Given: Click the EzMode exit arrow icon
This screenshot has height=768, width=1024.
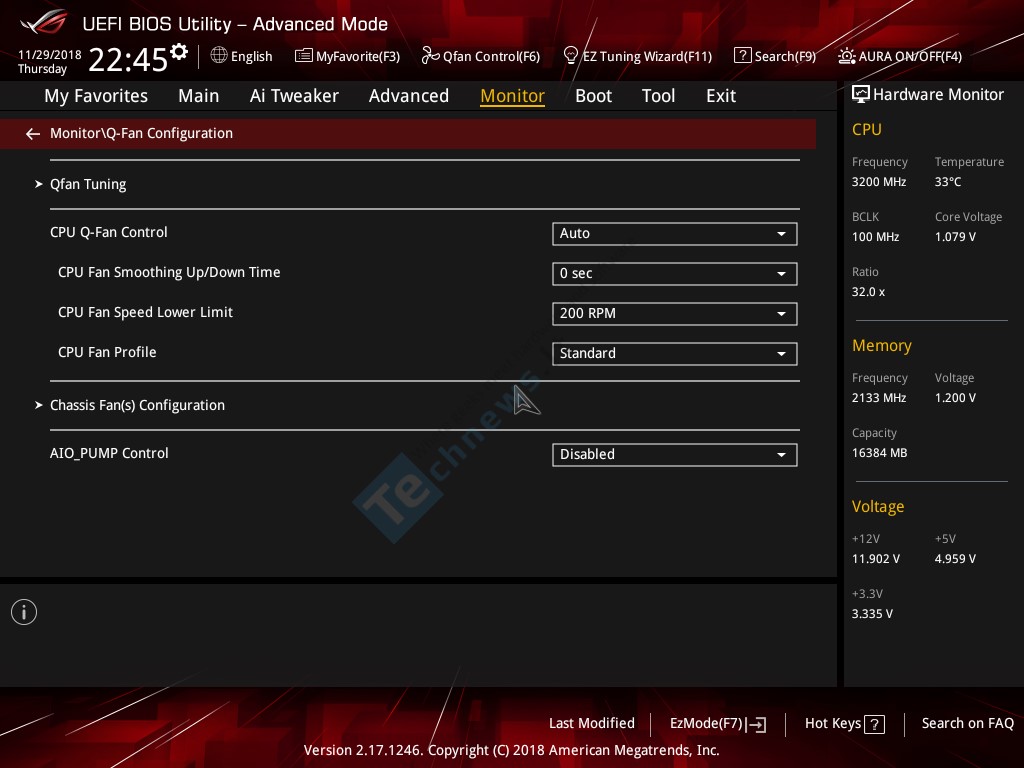Looking at the screenshot, I should [757, 724].
